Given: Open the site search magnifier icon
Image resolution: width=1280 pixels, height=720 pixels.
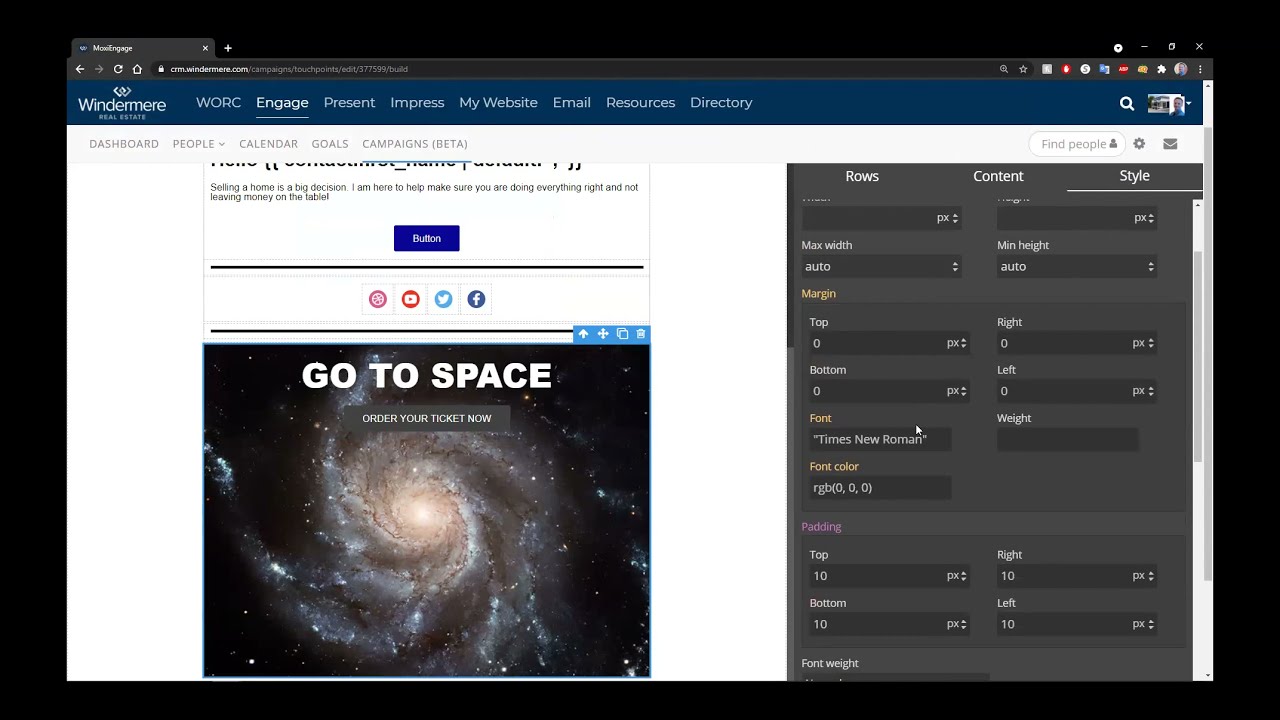Looking at the screenshot, I should click(1127, 103).
